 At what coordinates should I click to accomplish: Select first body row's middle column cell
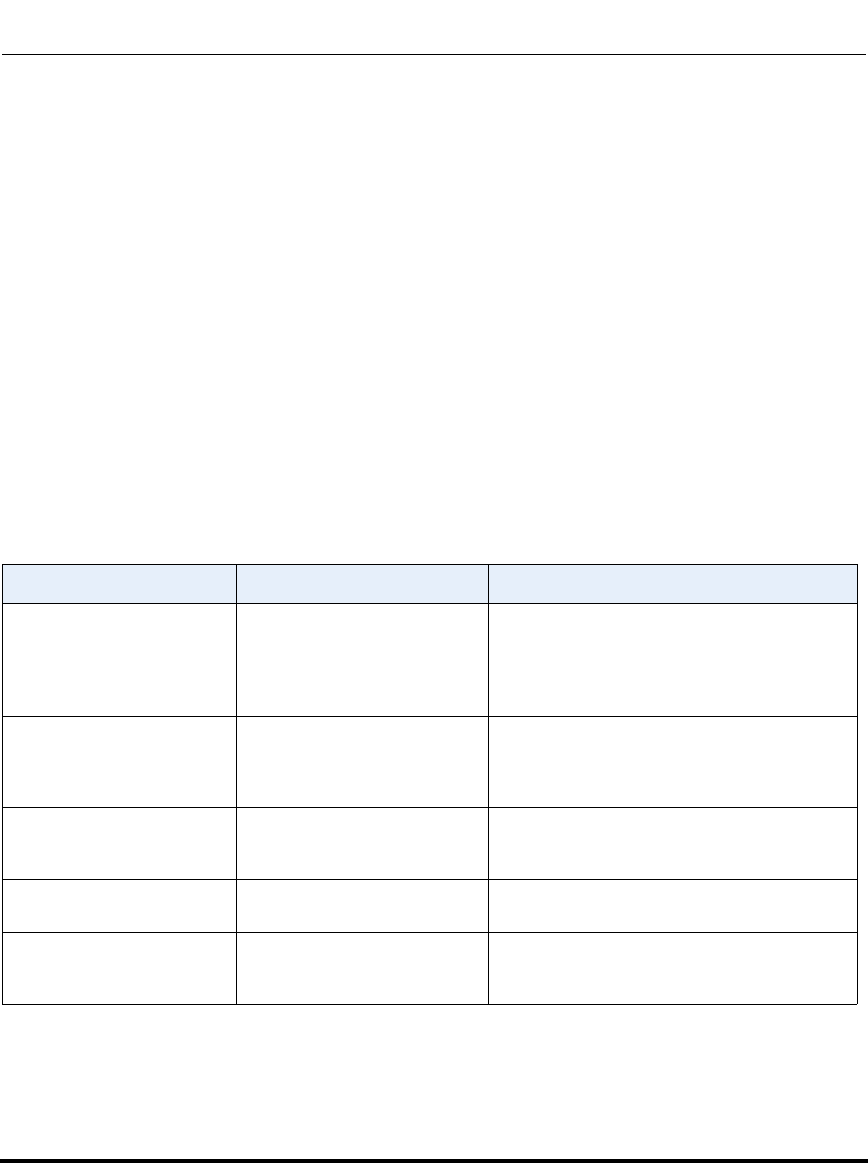[x=362, y=659]
